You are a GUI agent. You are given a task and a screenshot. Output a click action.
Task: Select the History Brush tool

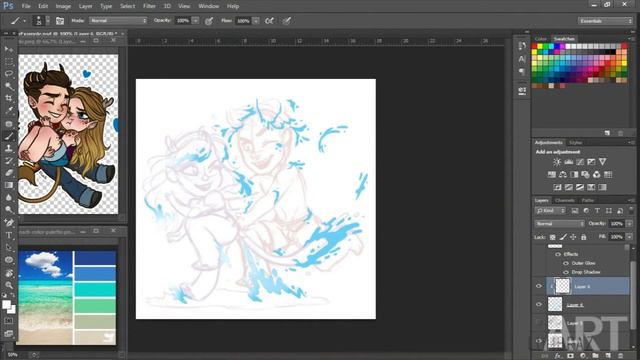9,161
